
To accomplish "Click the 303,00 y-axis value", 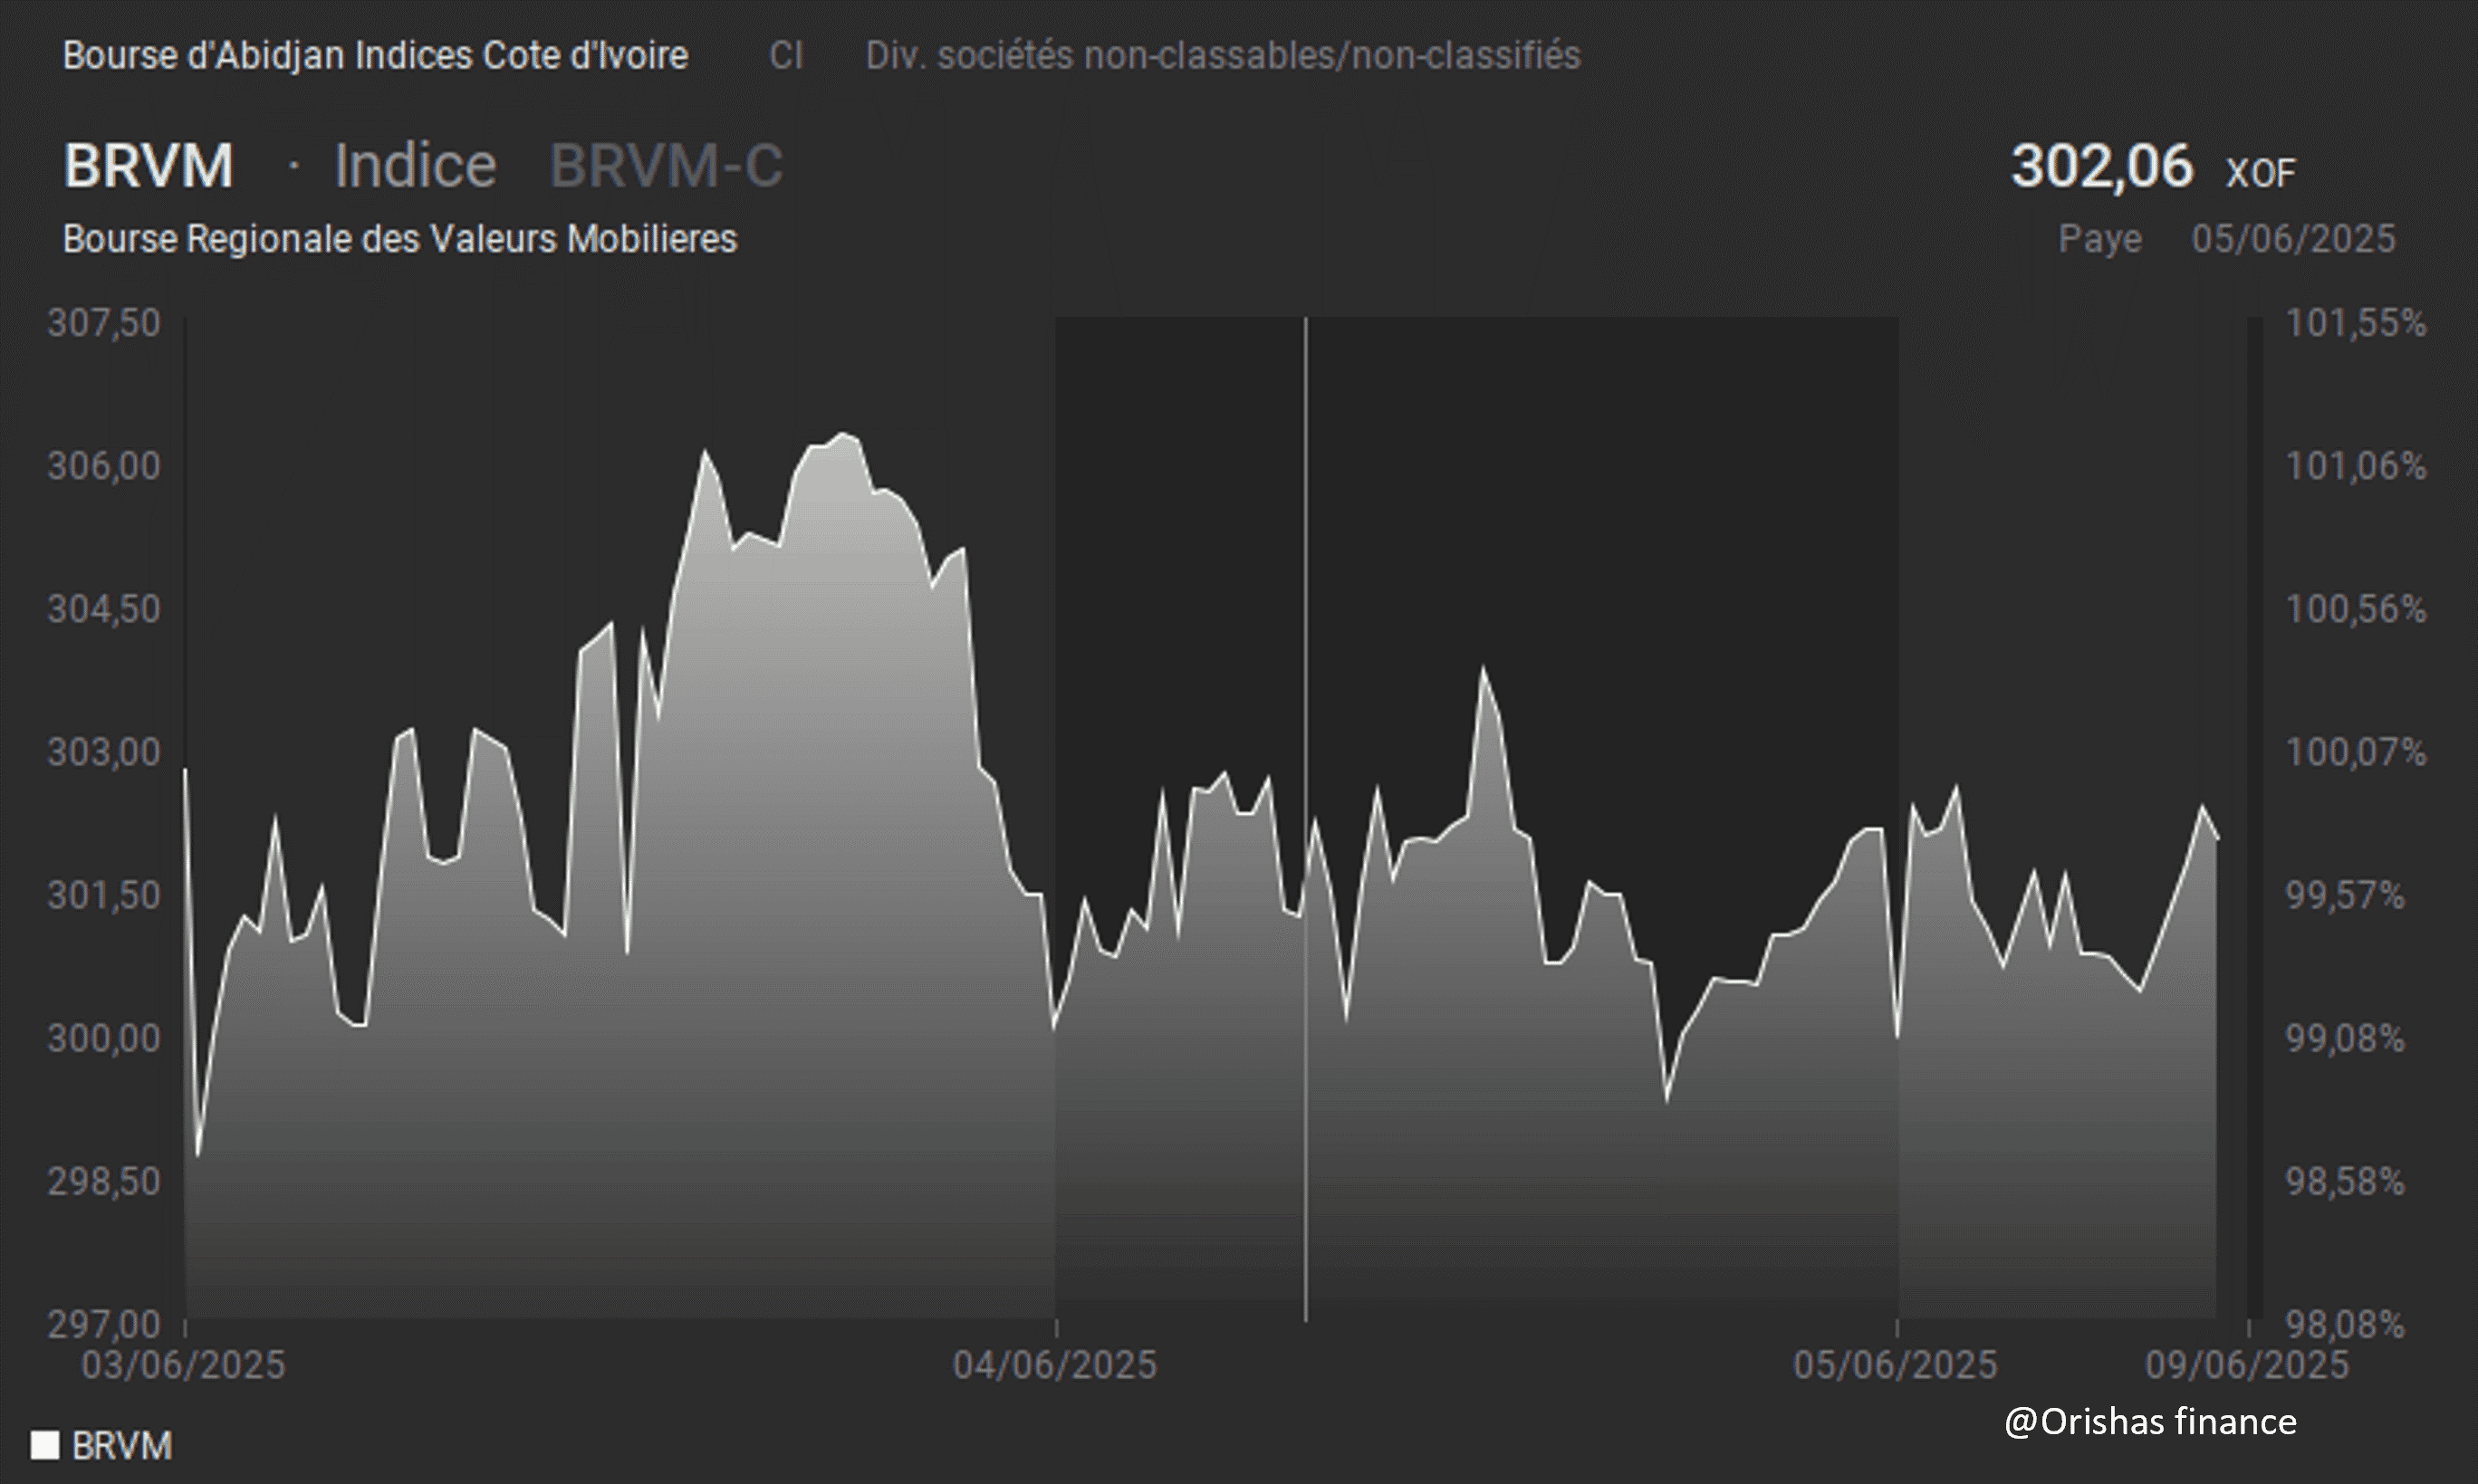I will (x=104, y=752).
